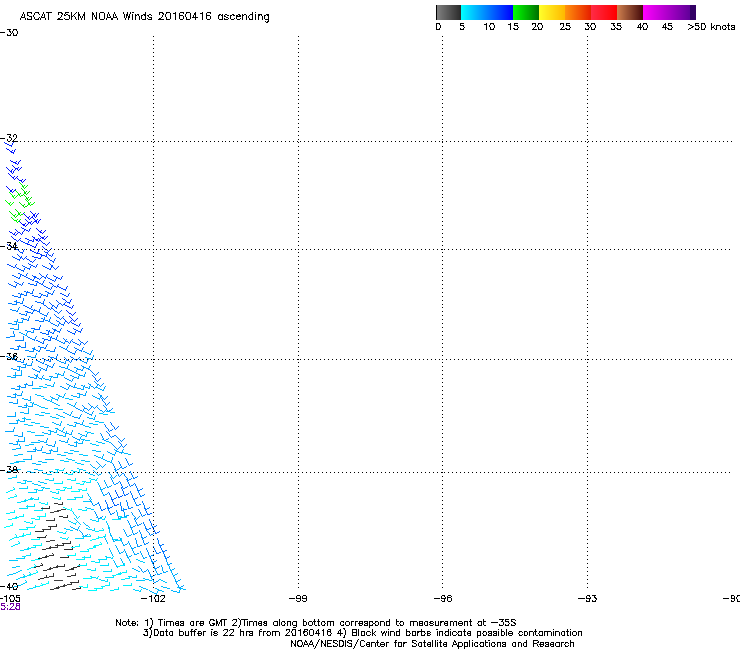Click the '>50 knots' legend label
Viewport: 740px width, 650px height.
pos(711,27)
